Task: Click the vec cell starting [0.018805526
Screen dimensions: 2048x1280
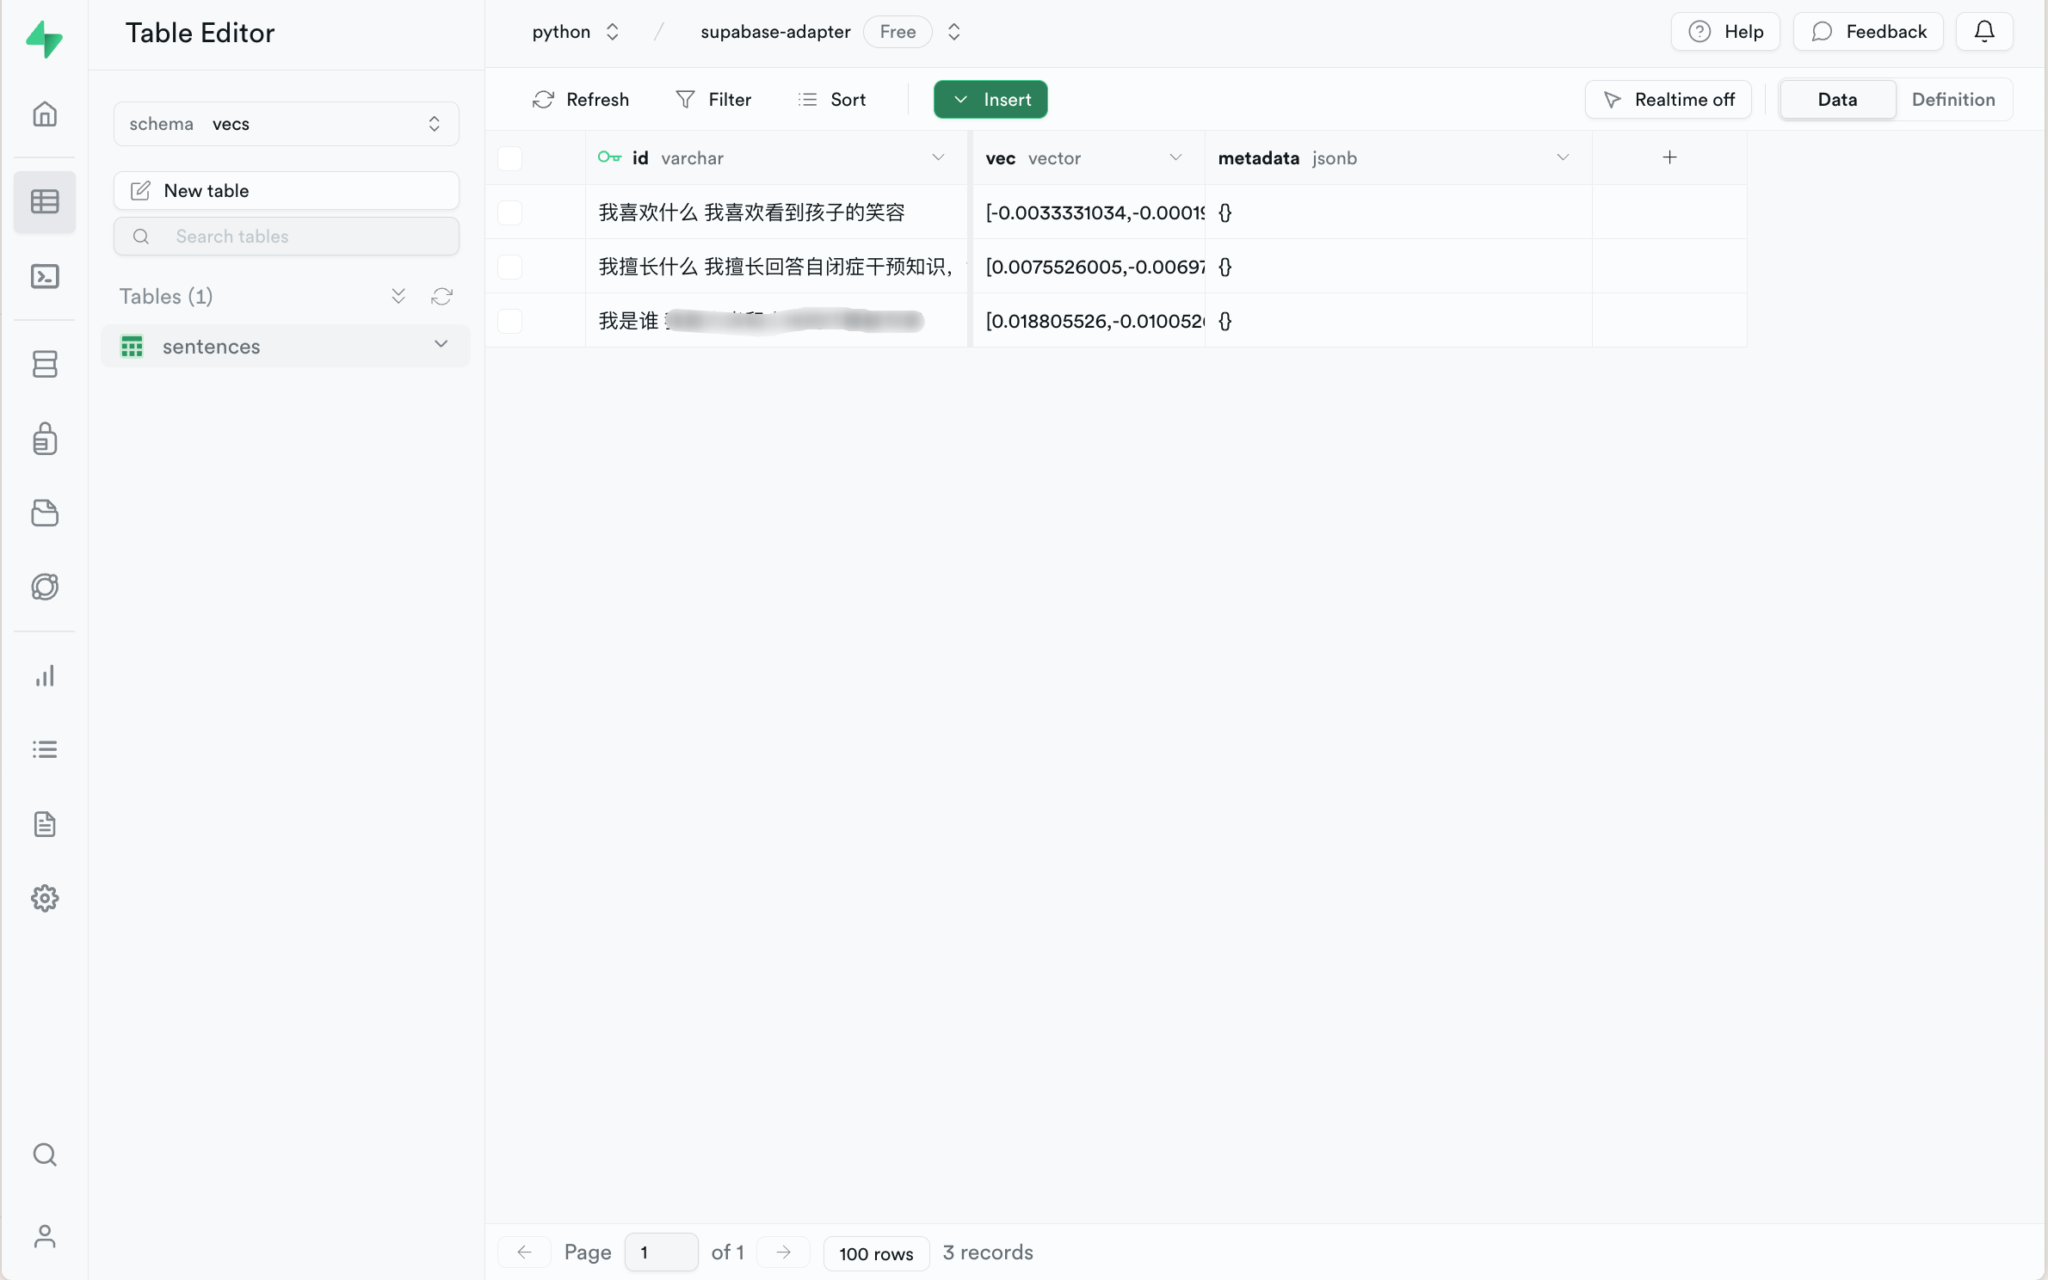Action: point(1088,321)
